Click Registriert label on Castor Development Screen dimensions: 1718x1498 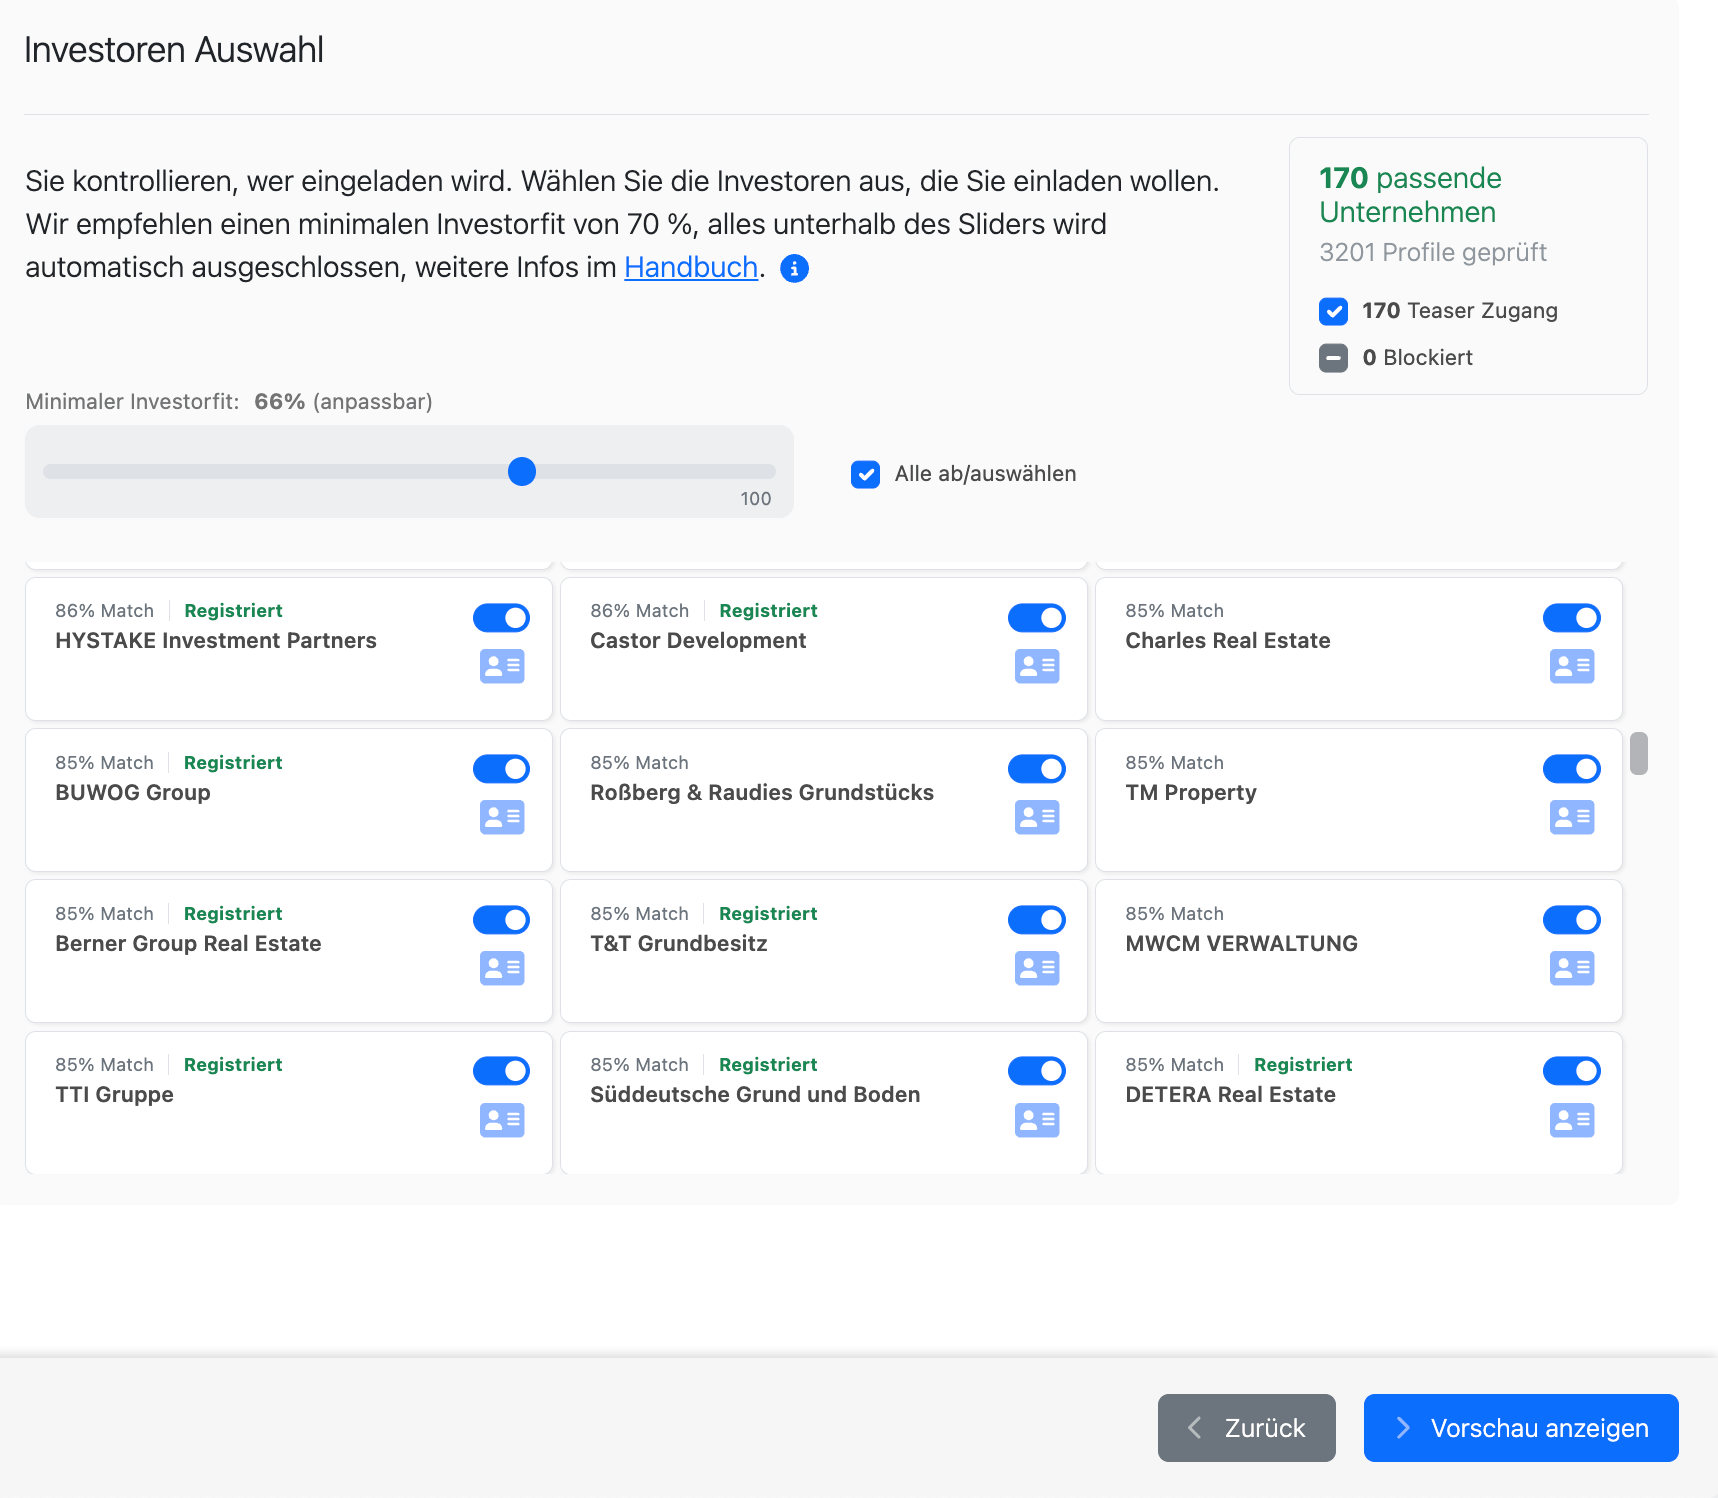(x=768, y=611)
